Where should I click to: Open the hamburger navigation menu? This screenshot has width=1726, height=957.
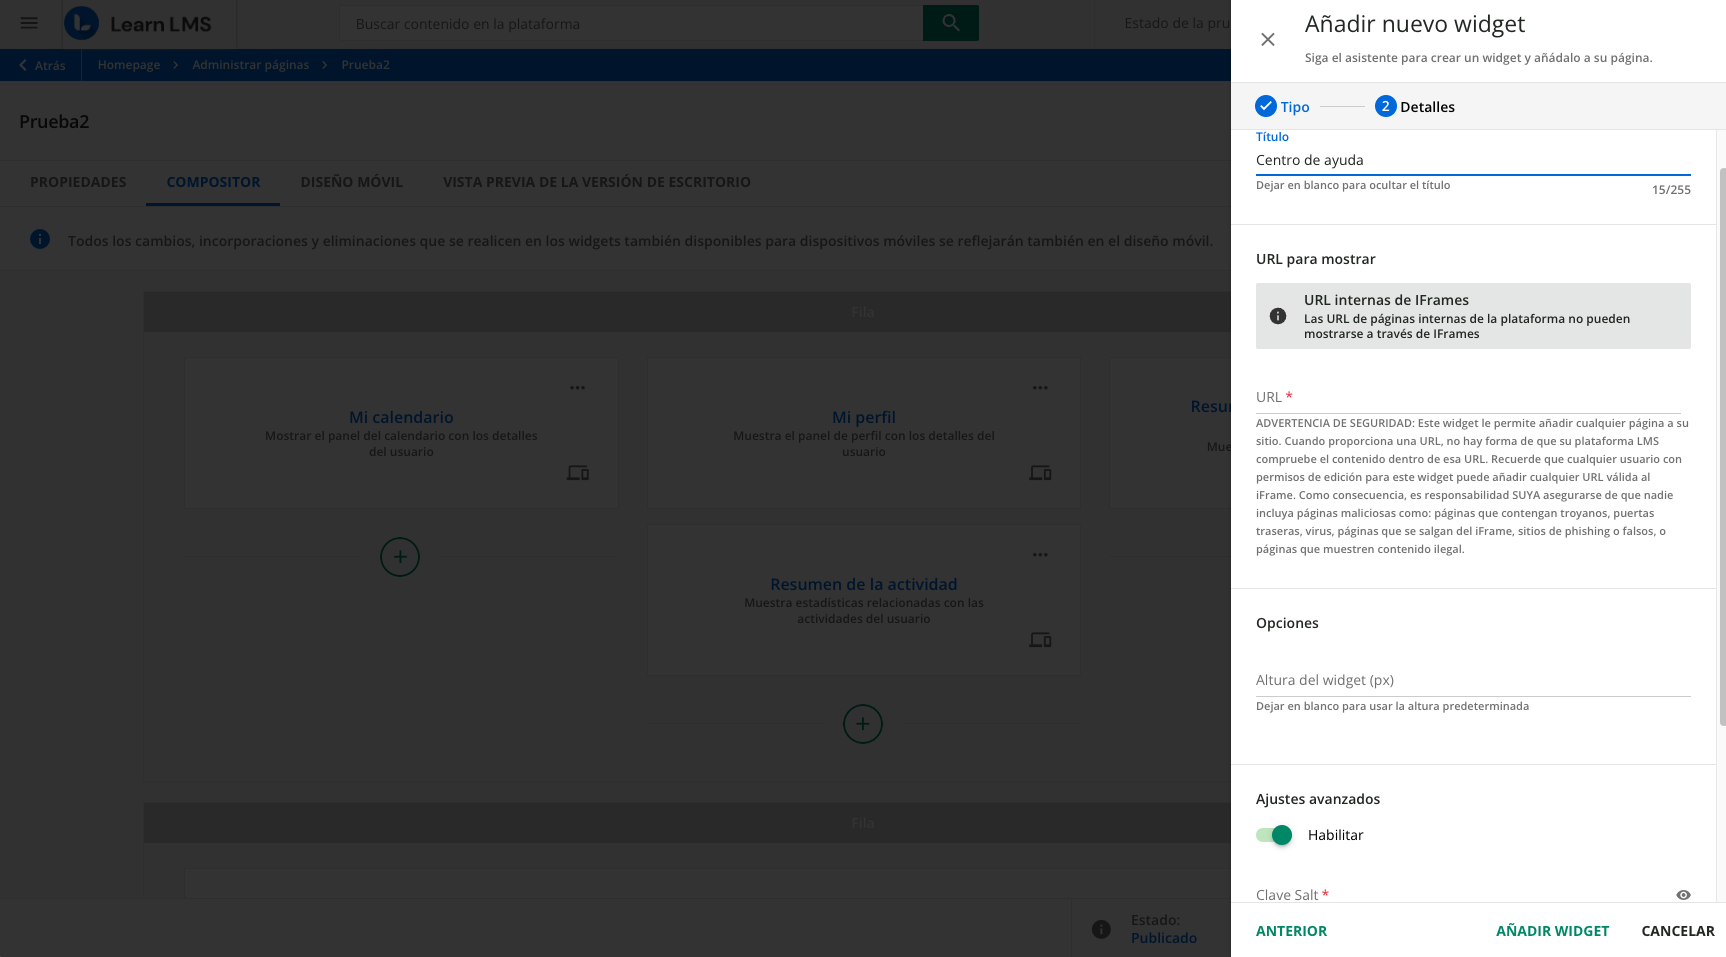coord(28,22)
